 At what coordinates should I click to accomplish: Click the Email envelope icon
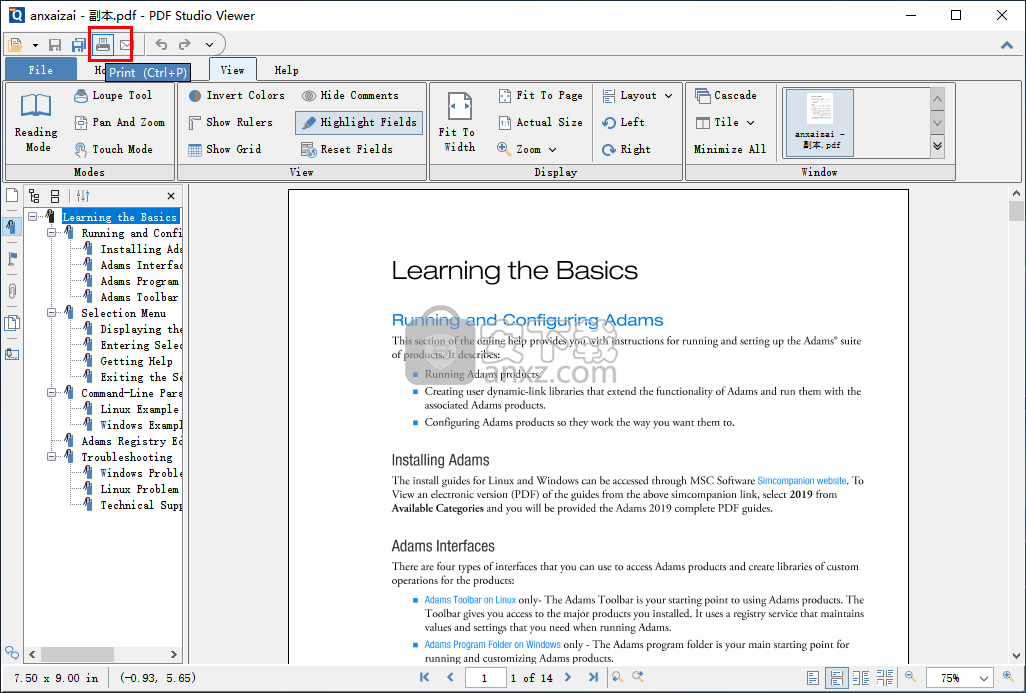click(x=126, y=44)
